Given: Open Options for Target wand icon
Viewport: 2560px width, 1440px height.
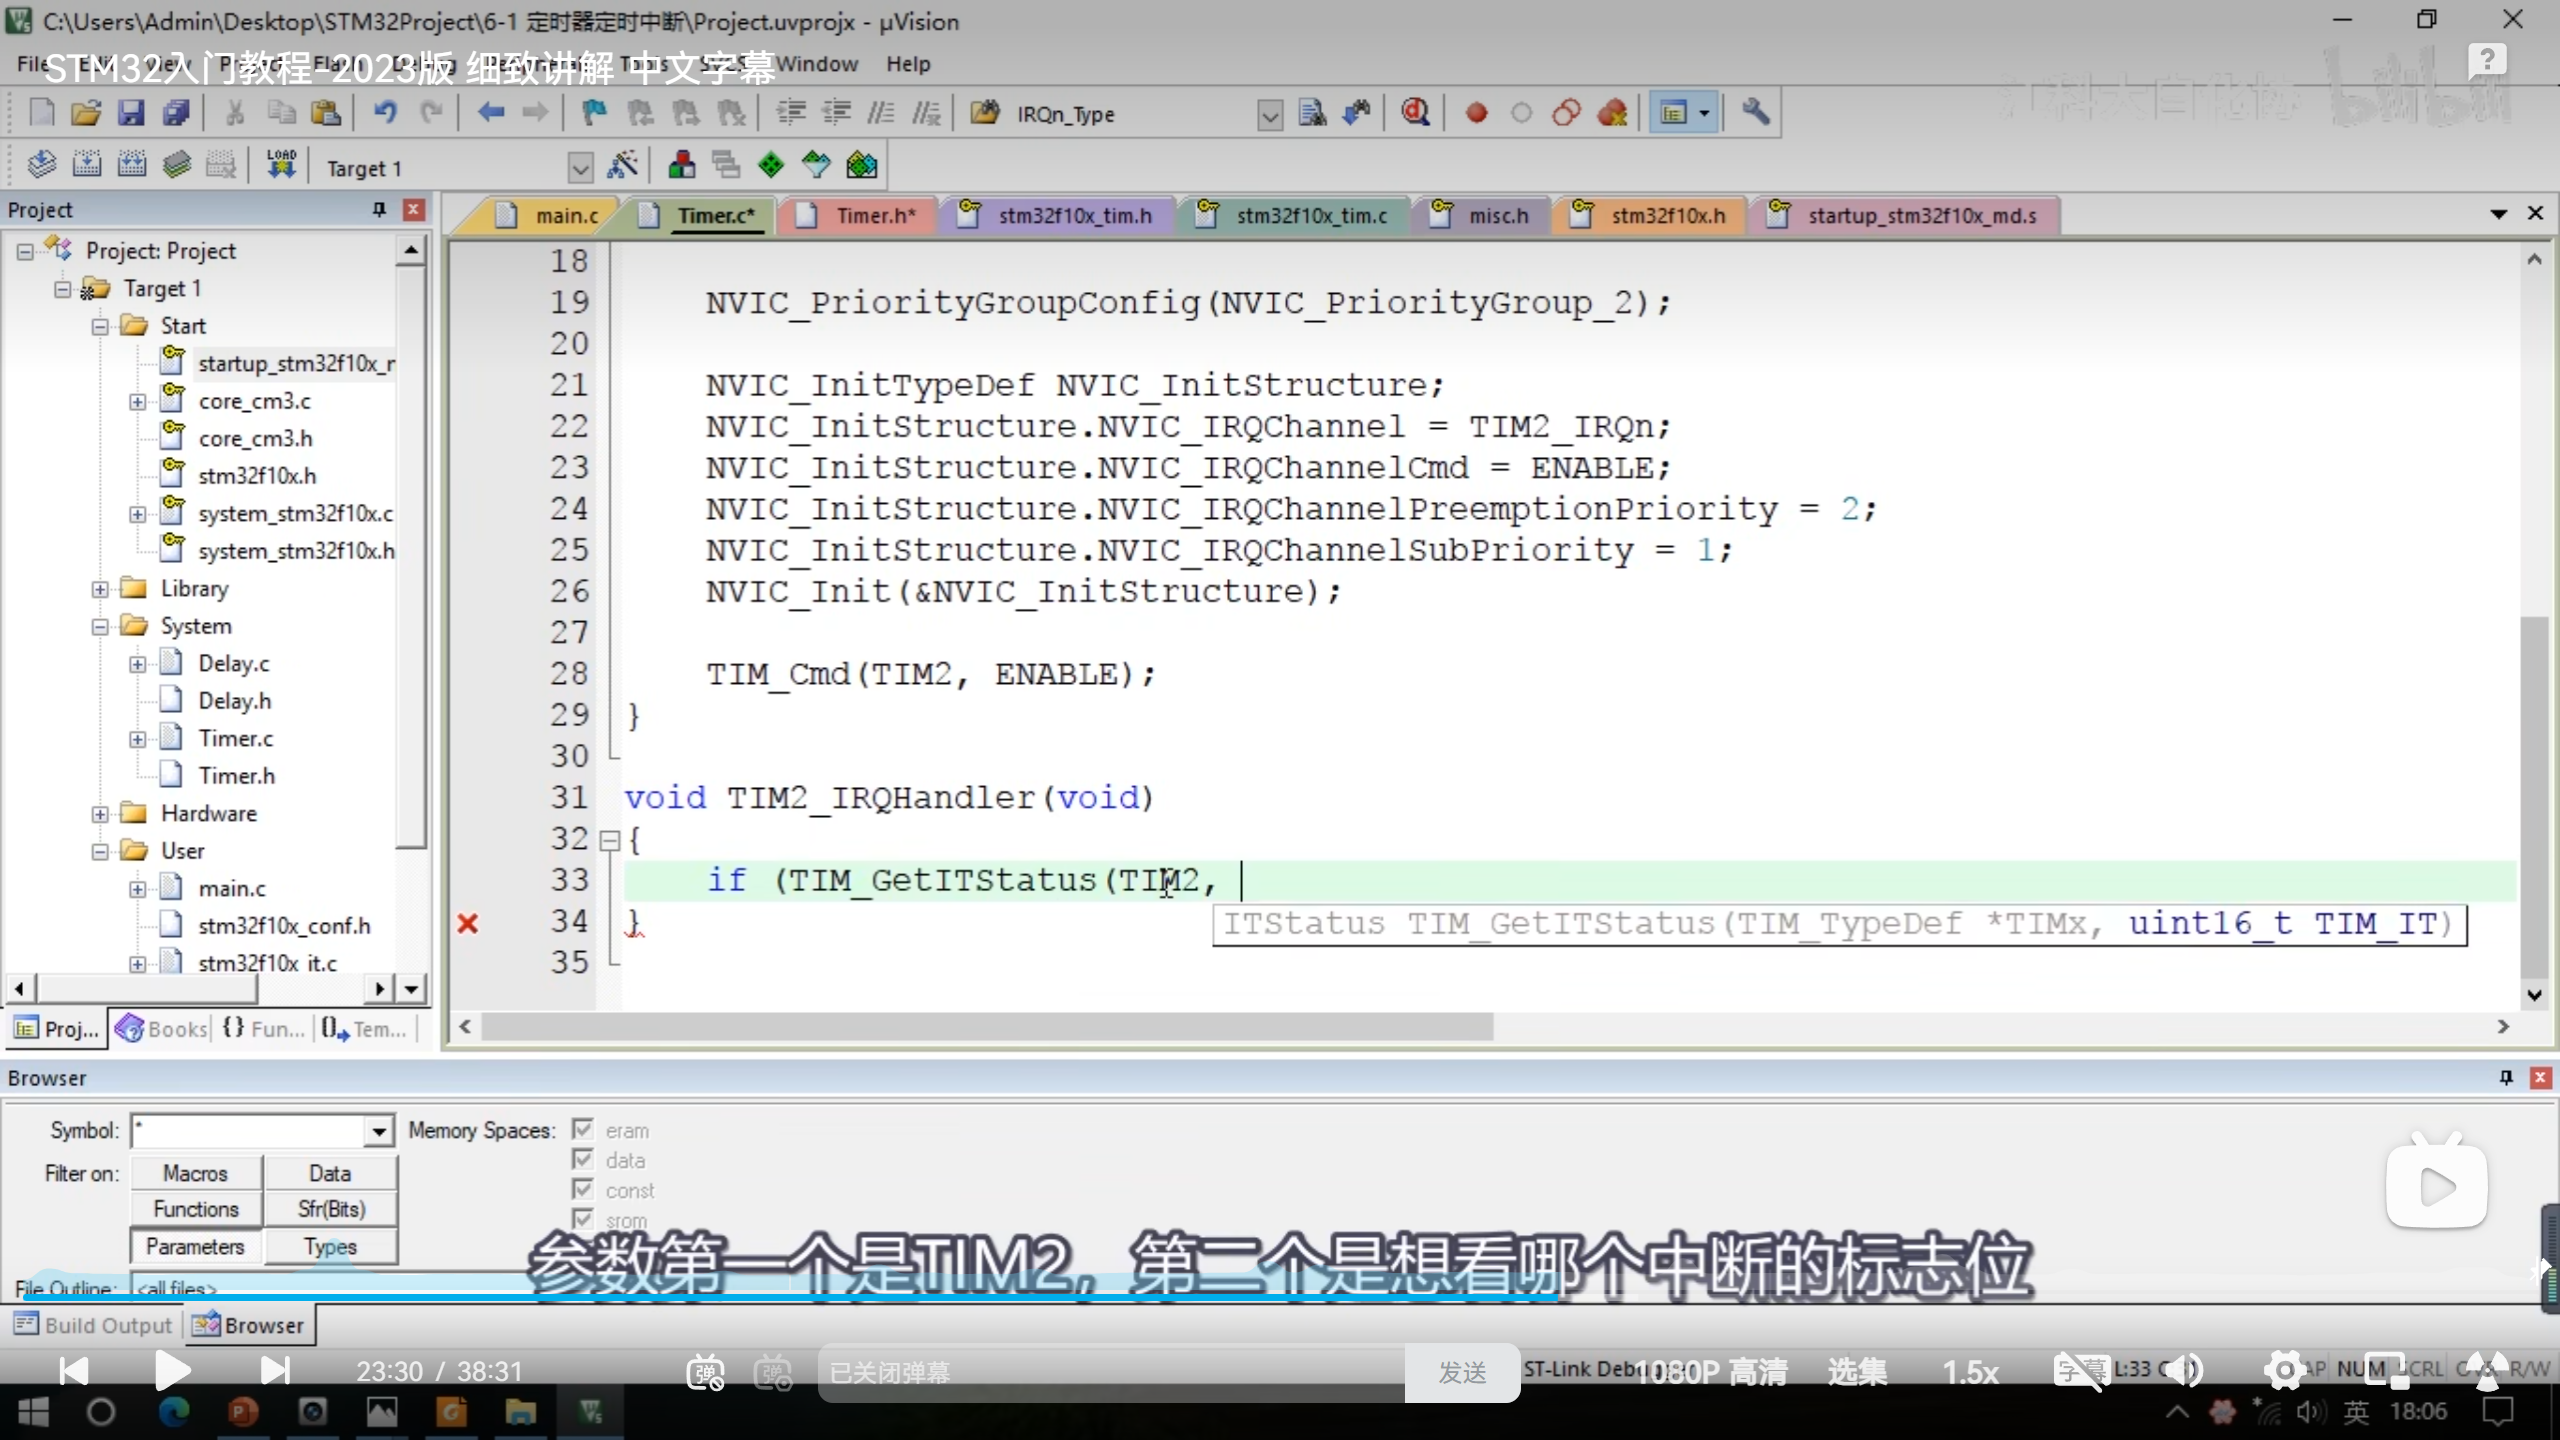Looking at the screenshot, I should tap(623, 166).
